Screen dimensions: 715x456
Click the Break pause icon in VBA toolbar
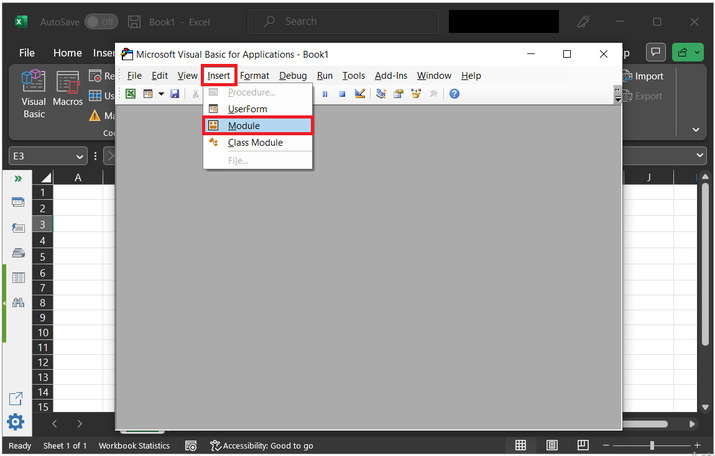point(325,94)
